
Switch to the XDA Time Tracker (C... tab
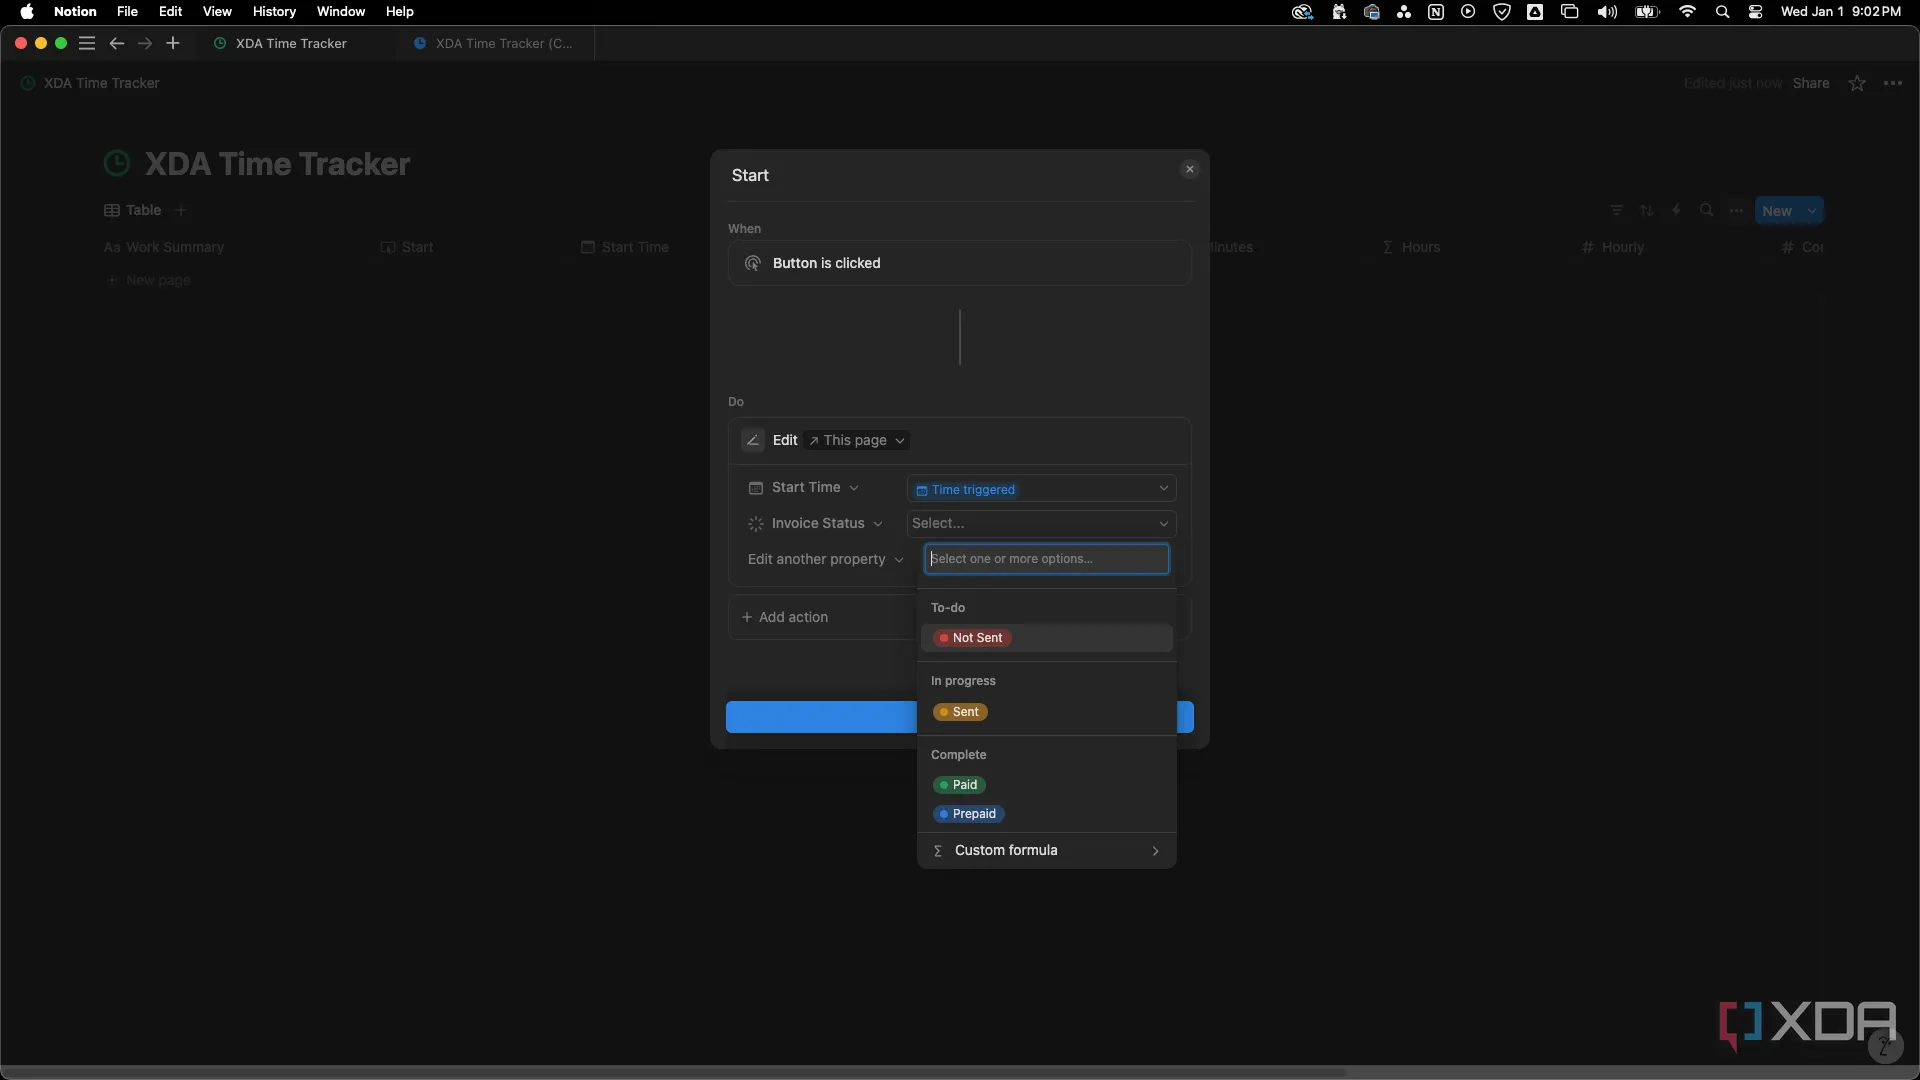coord(494,43)
